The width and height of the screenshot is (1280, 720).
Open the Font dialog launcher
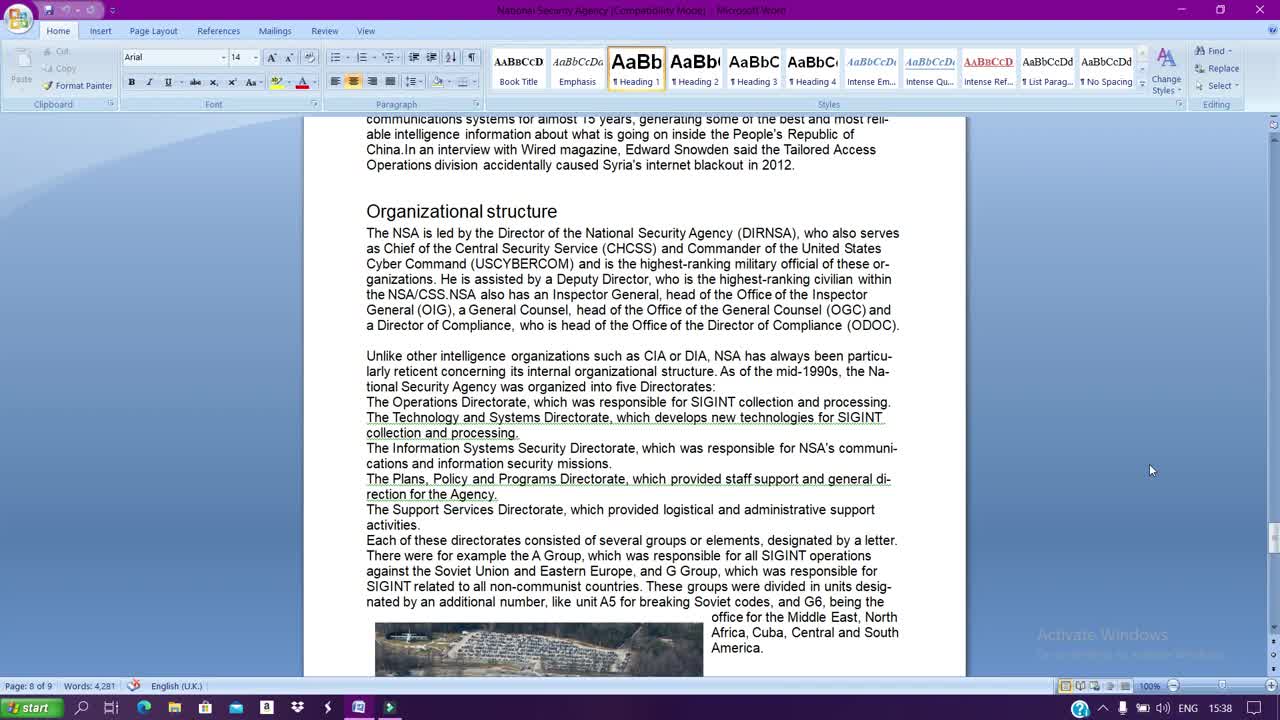313,104
